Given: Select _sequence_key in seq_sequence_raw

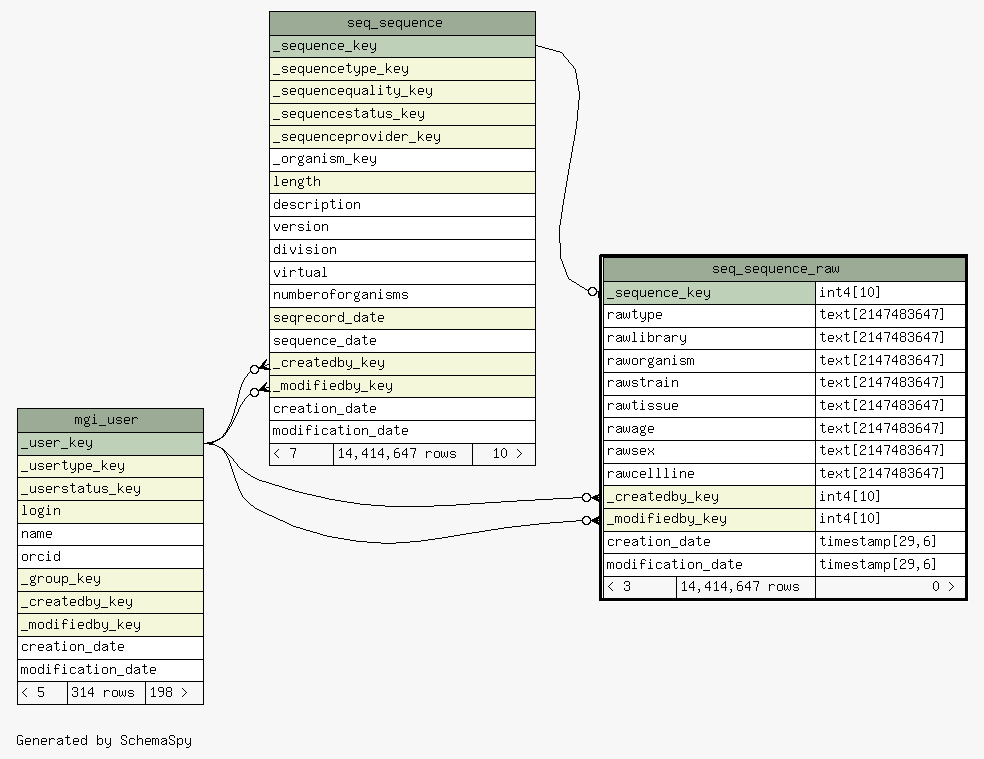Looking at the screenshot, I should point(709,293).
